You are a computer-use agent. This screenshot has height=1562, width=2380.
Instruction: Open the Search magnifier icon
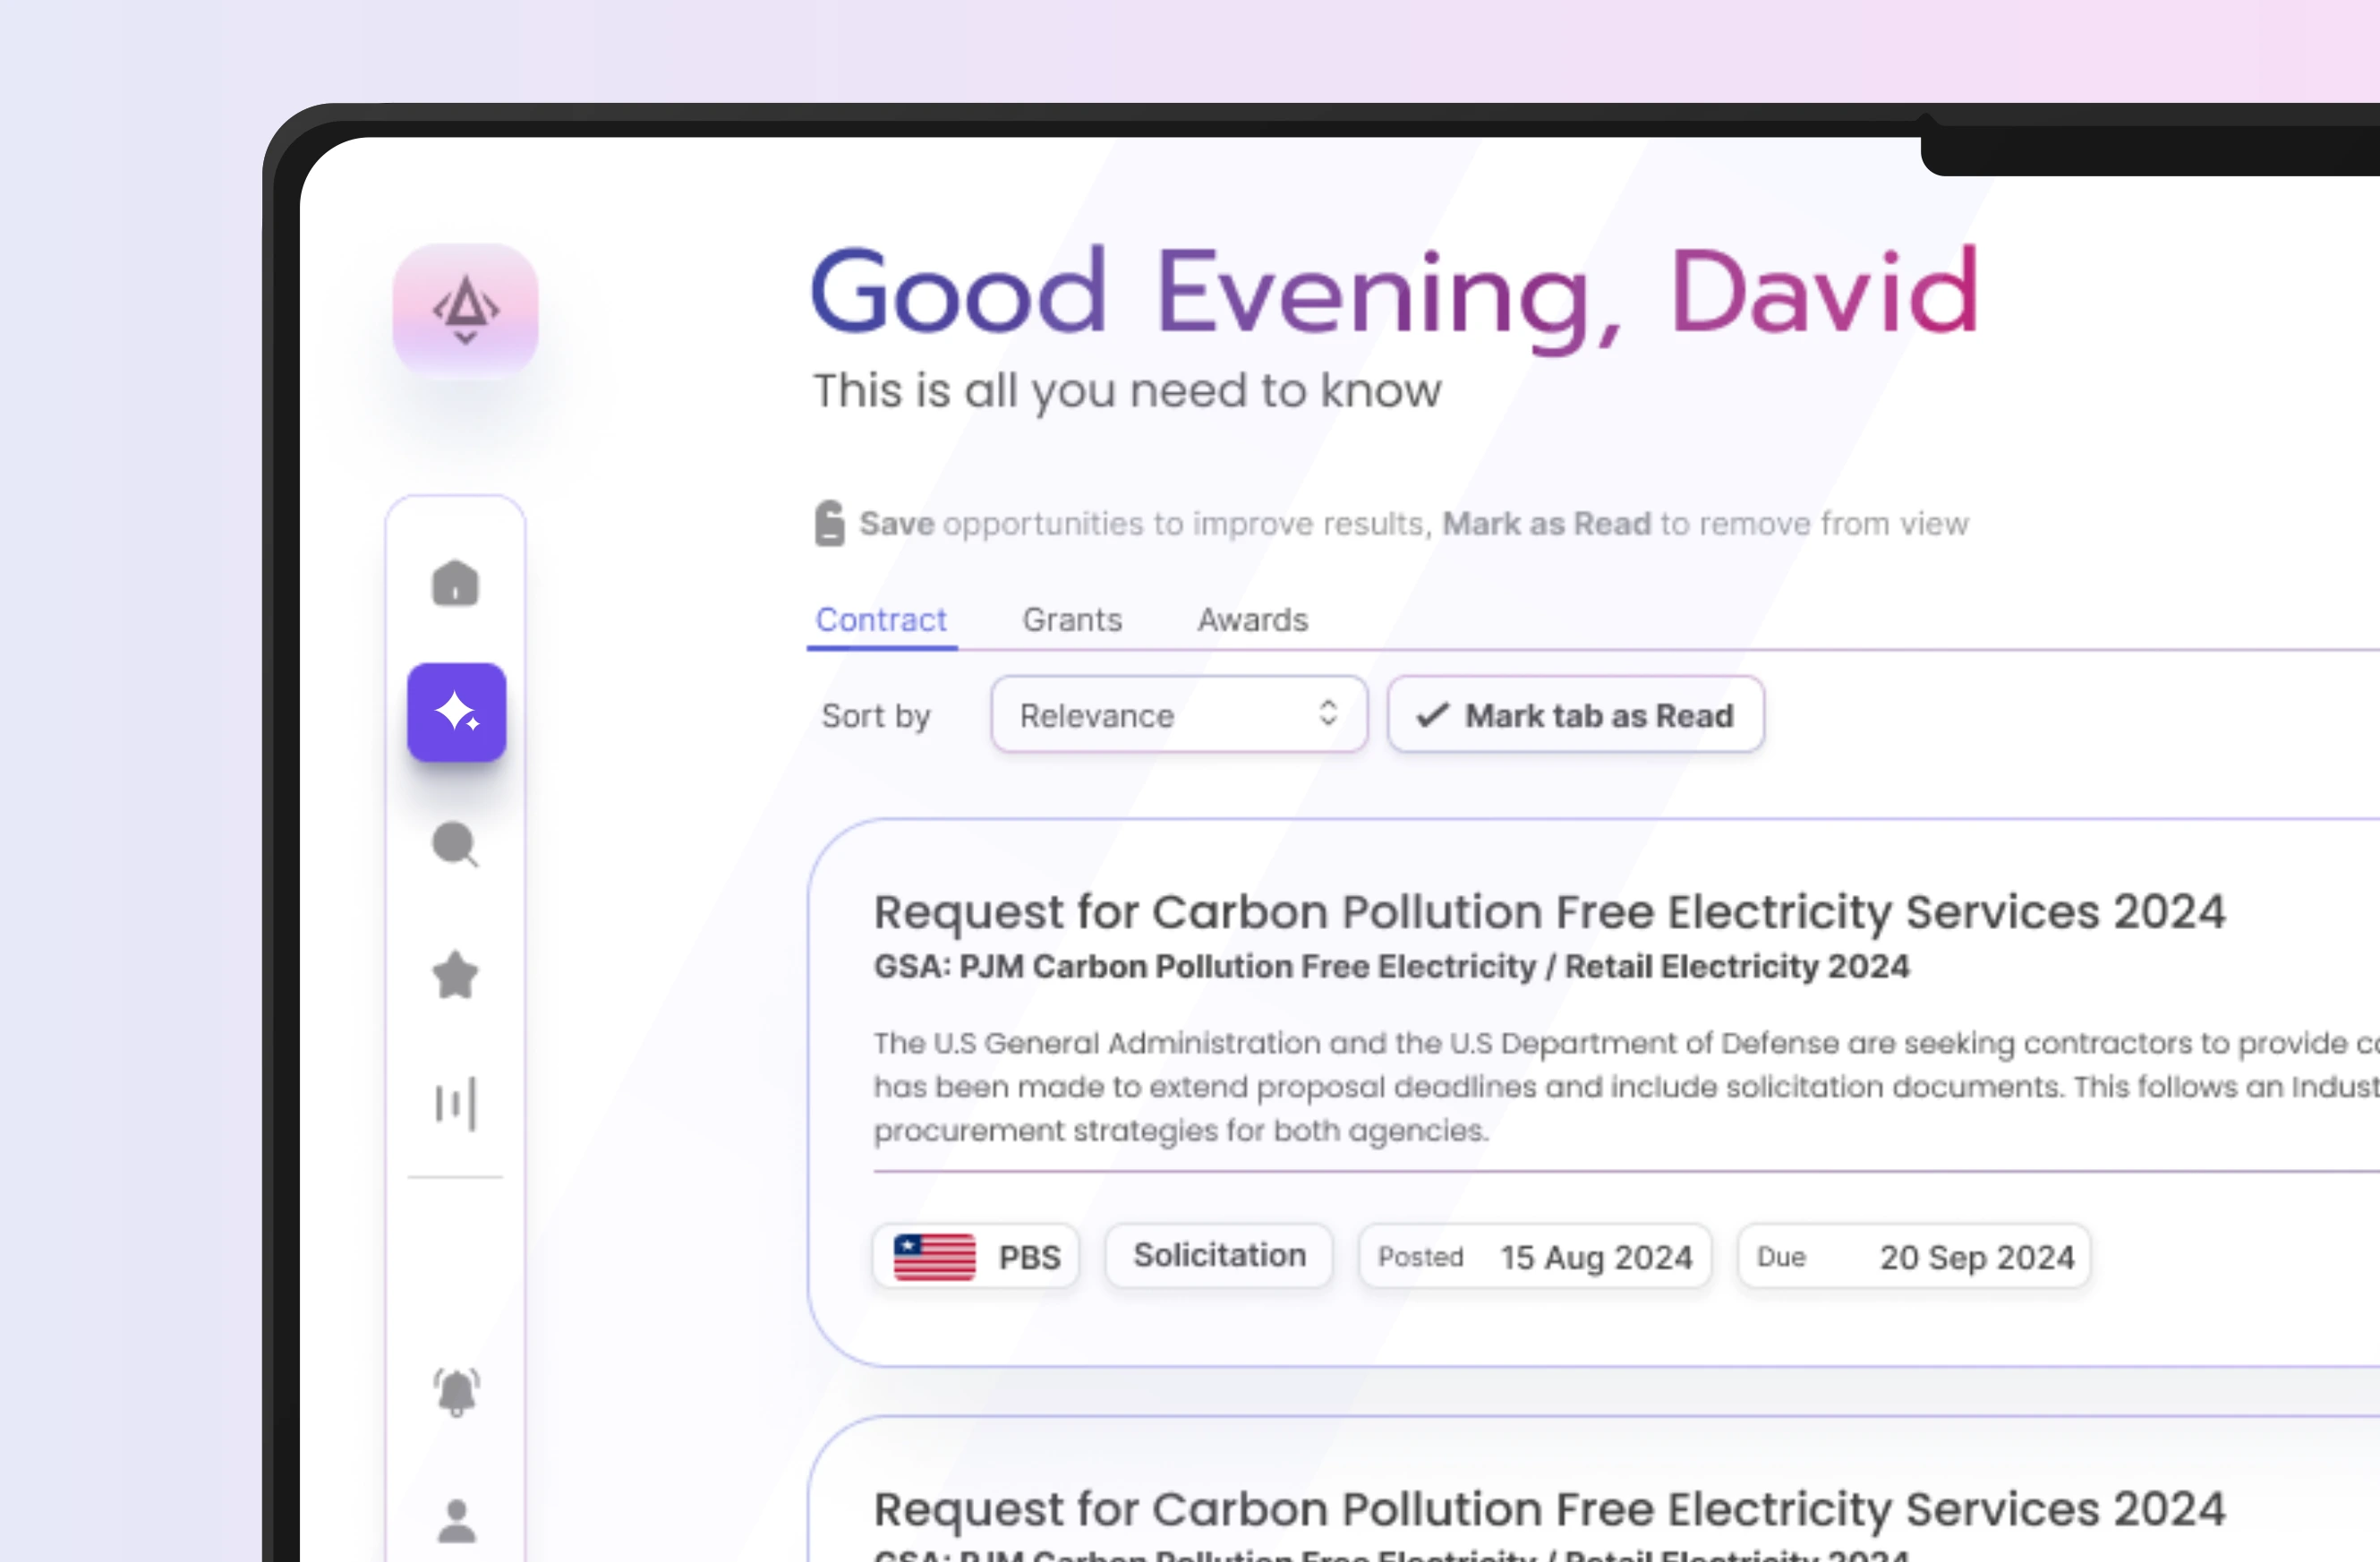[x=455, y=845]
